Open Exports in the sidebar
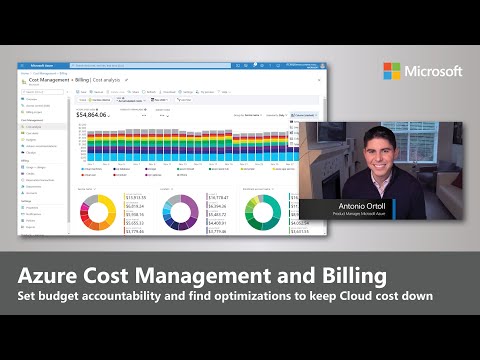 pos(28,227)
